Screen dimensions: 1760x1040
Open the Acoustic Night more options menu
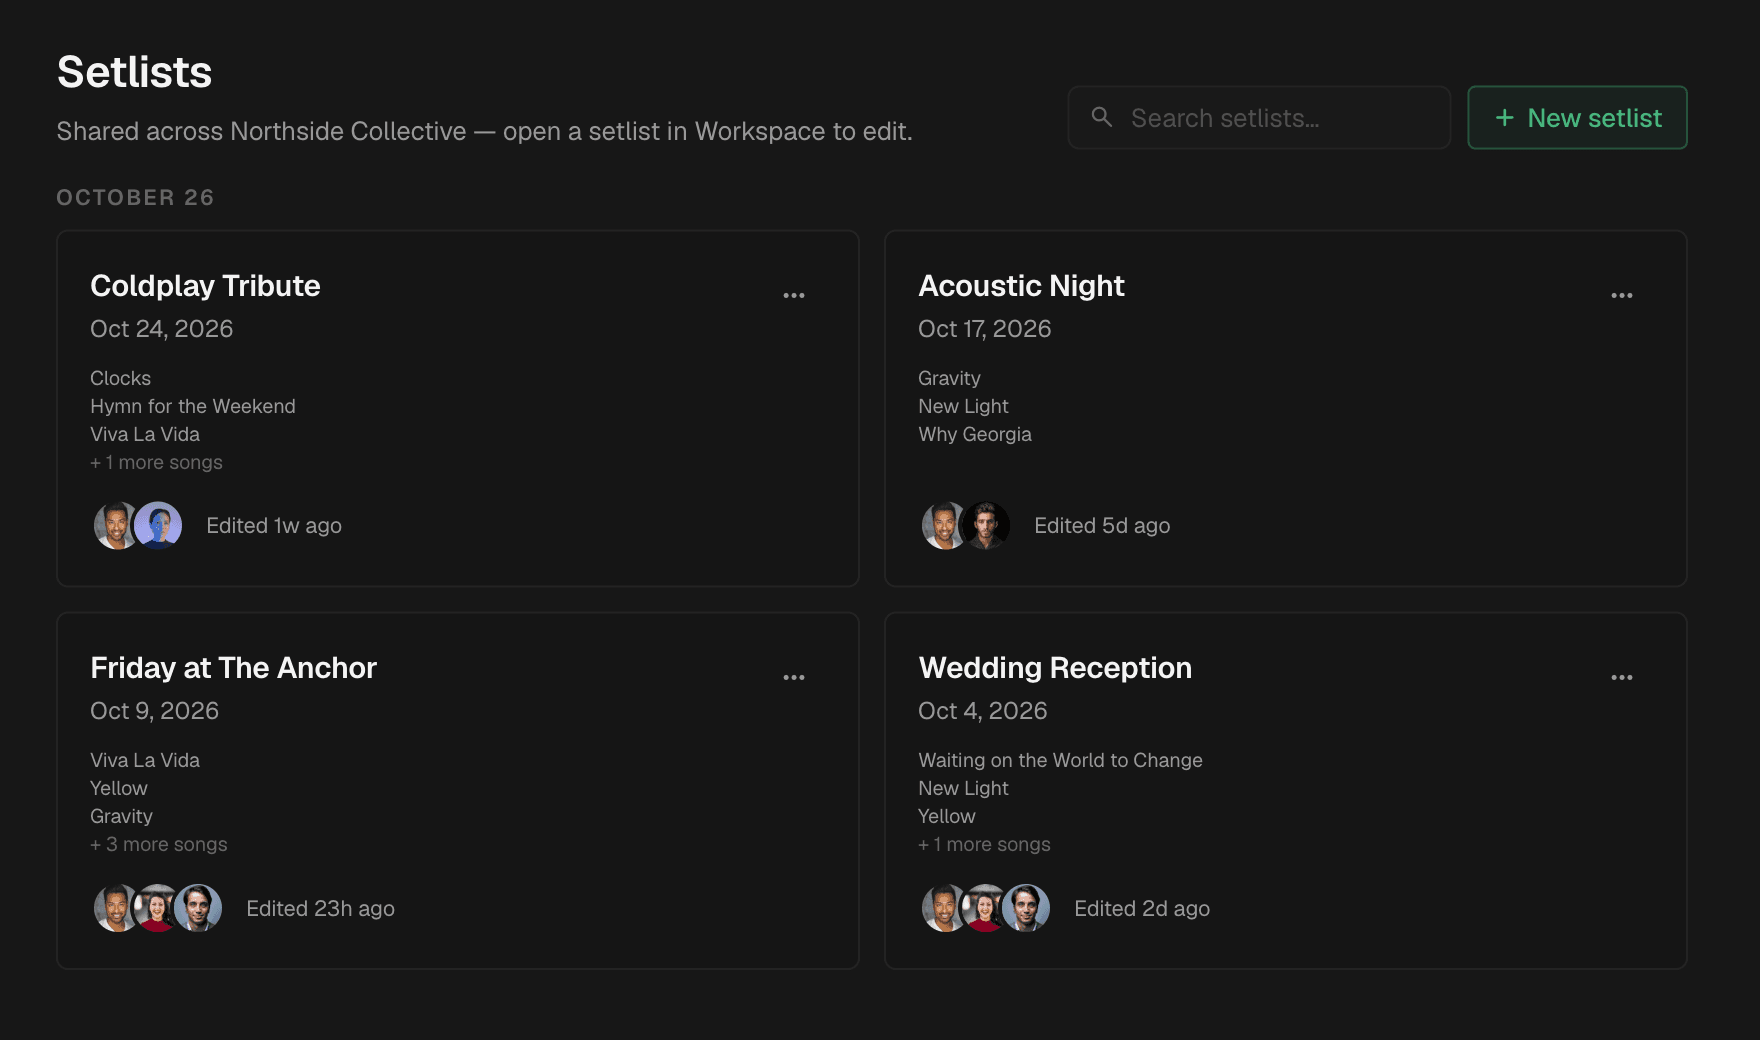(1622, 295)
